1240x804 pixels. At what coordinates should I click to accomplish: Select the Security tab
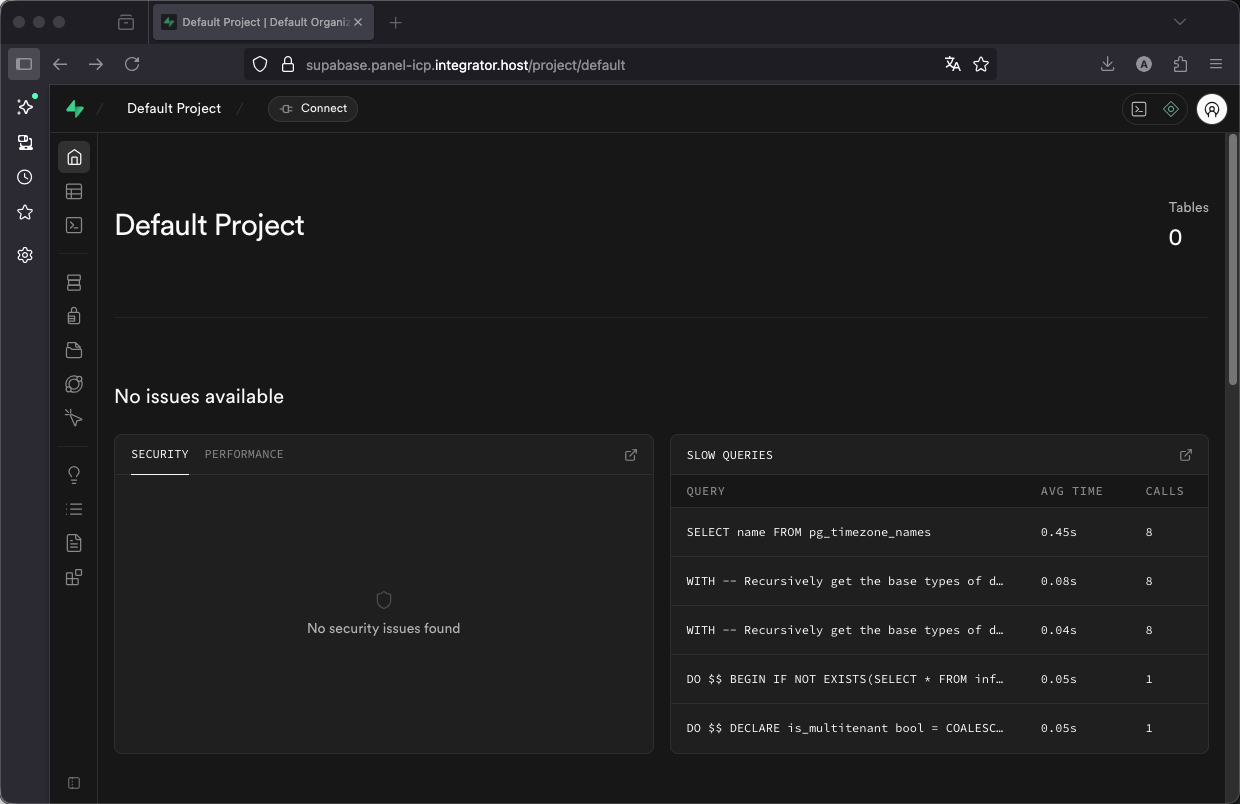point(160,454)
